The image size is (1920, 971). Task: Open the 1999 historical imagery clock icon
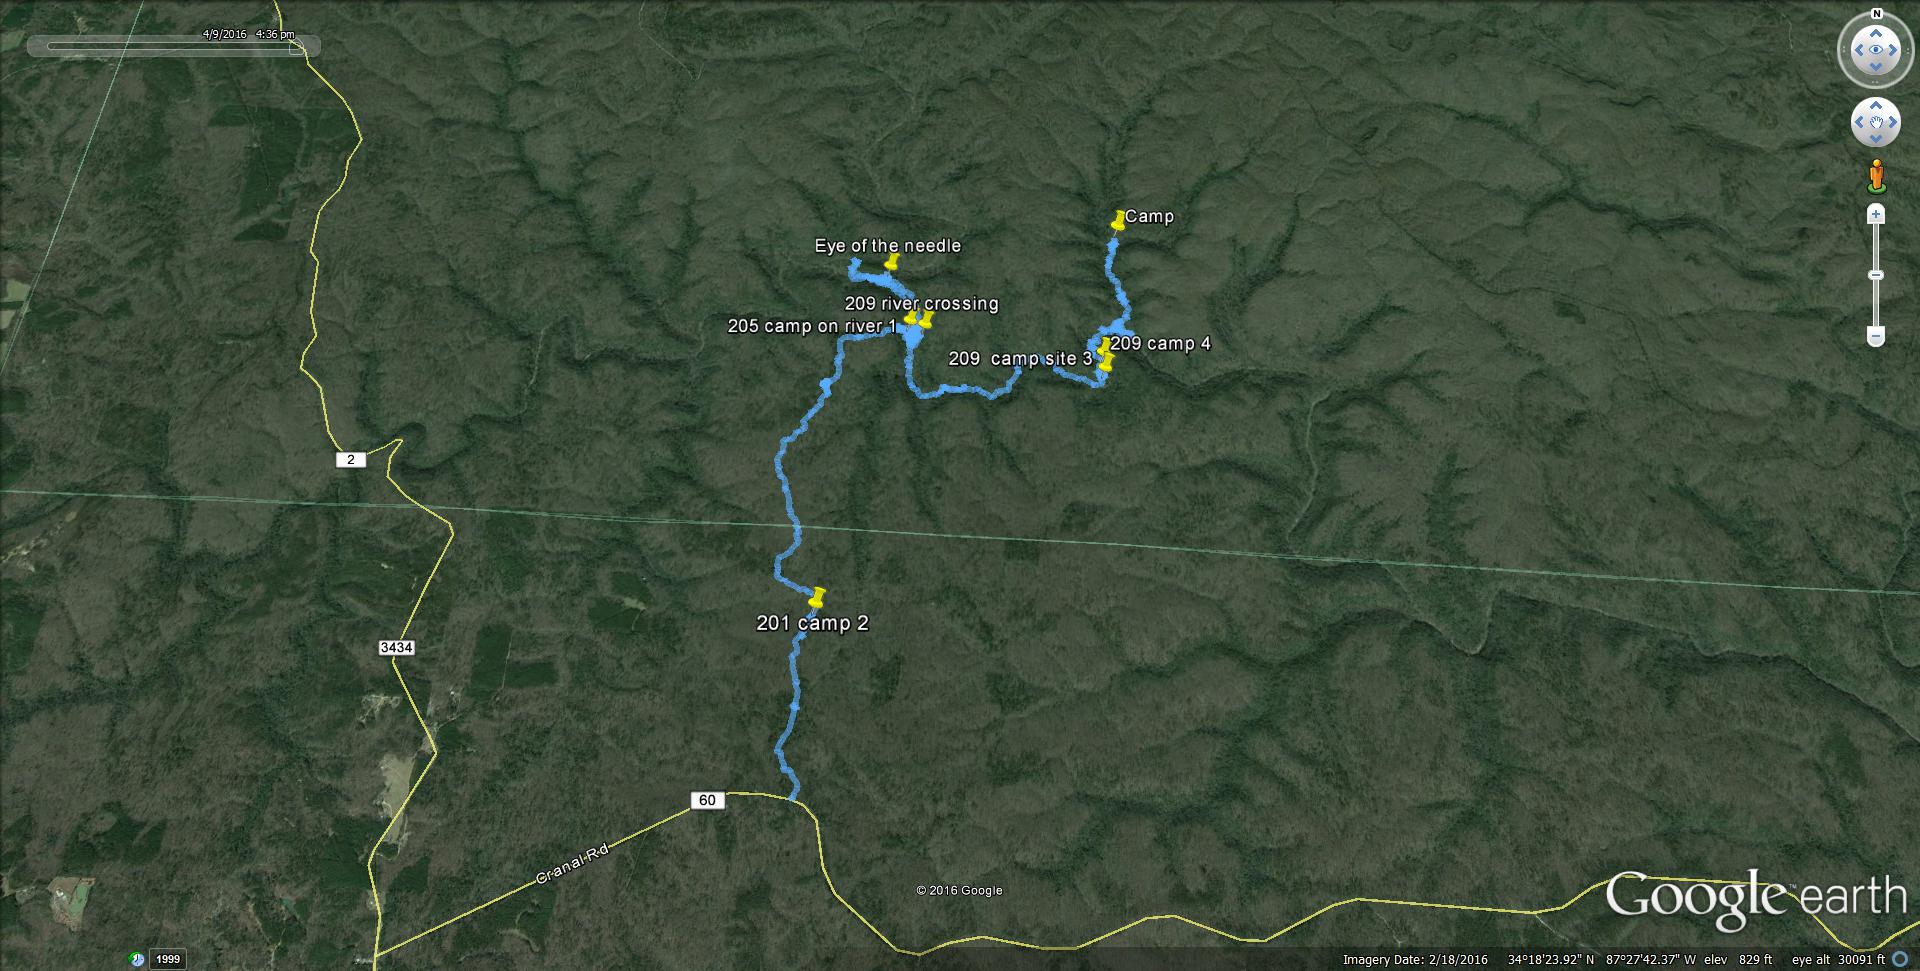click(x=137, y=959)
